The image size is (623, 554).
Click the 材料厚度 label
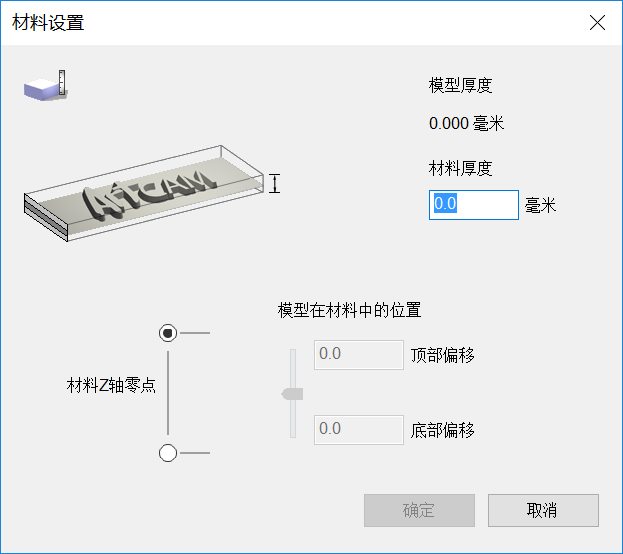(460, 169)
